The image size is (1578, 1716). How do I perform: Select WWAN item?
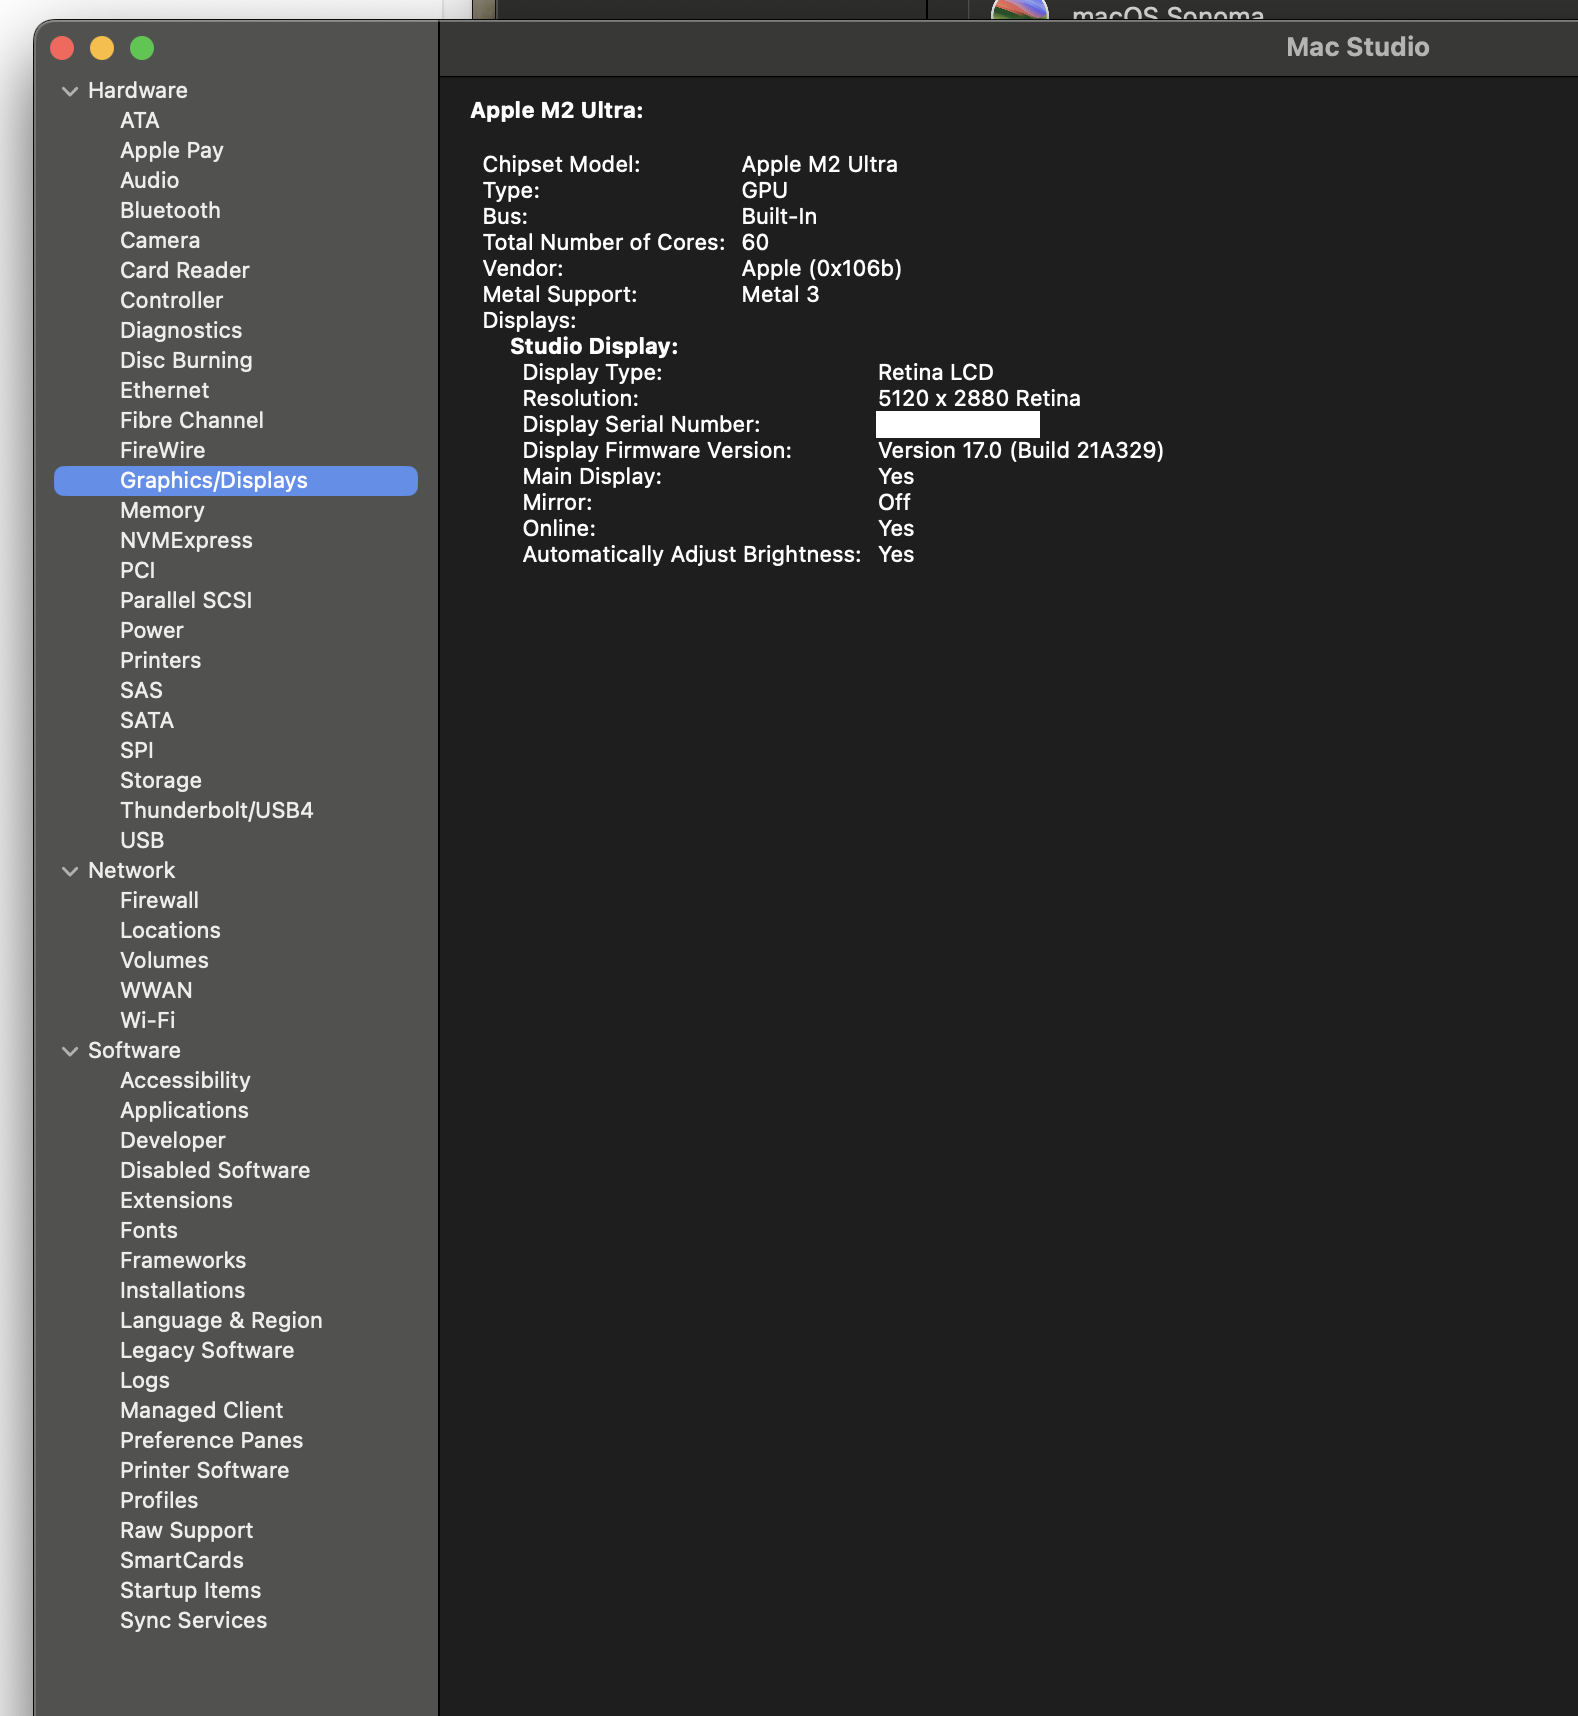tap(156, 990)
